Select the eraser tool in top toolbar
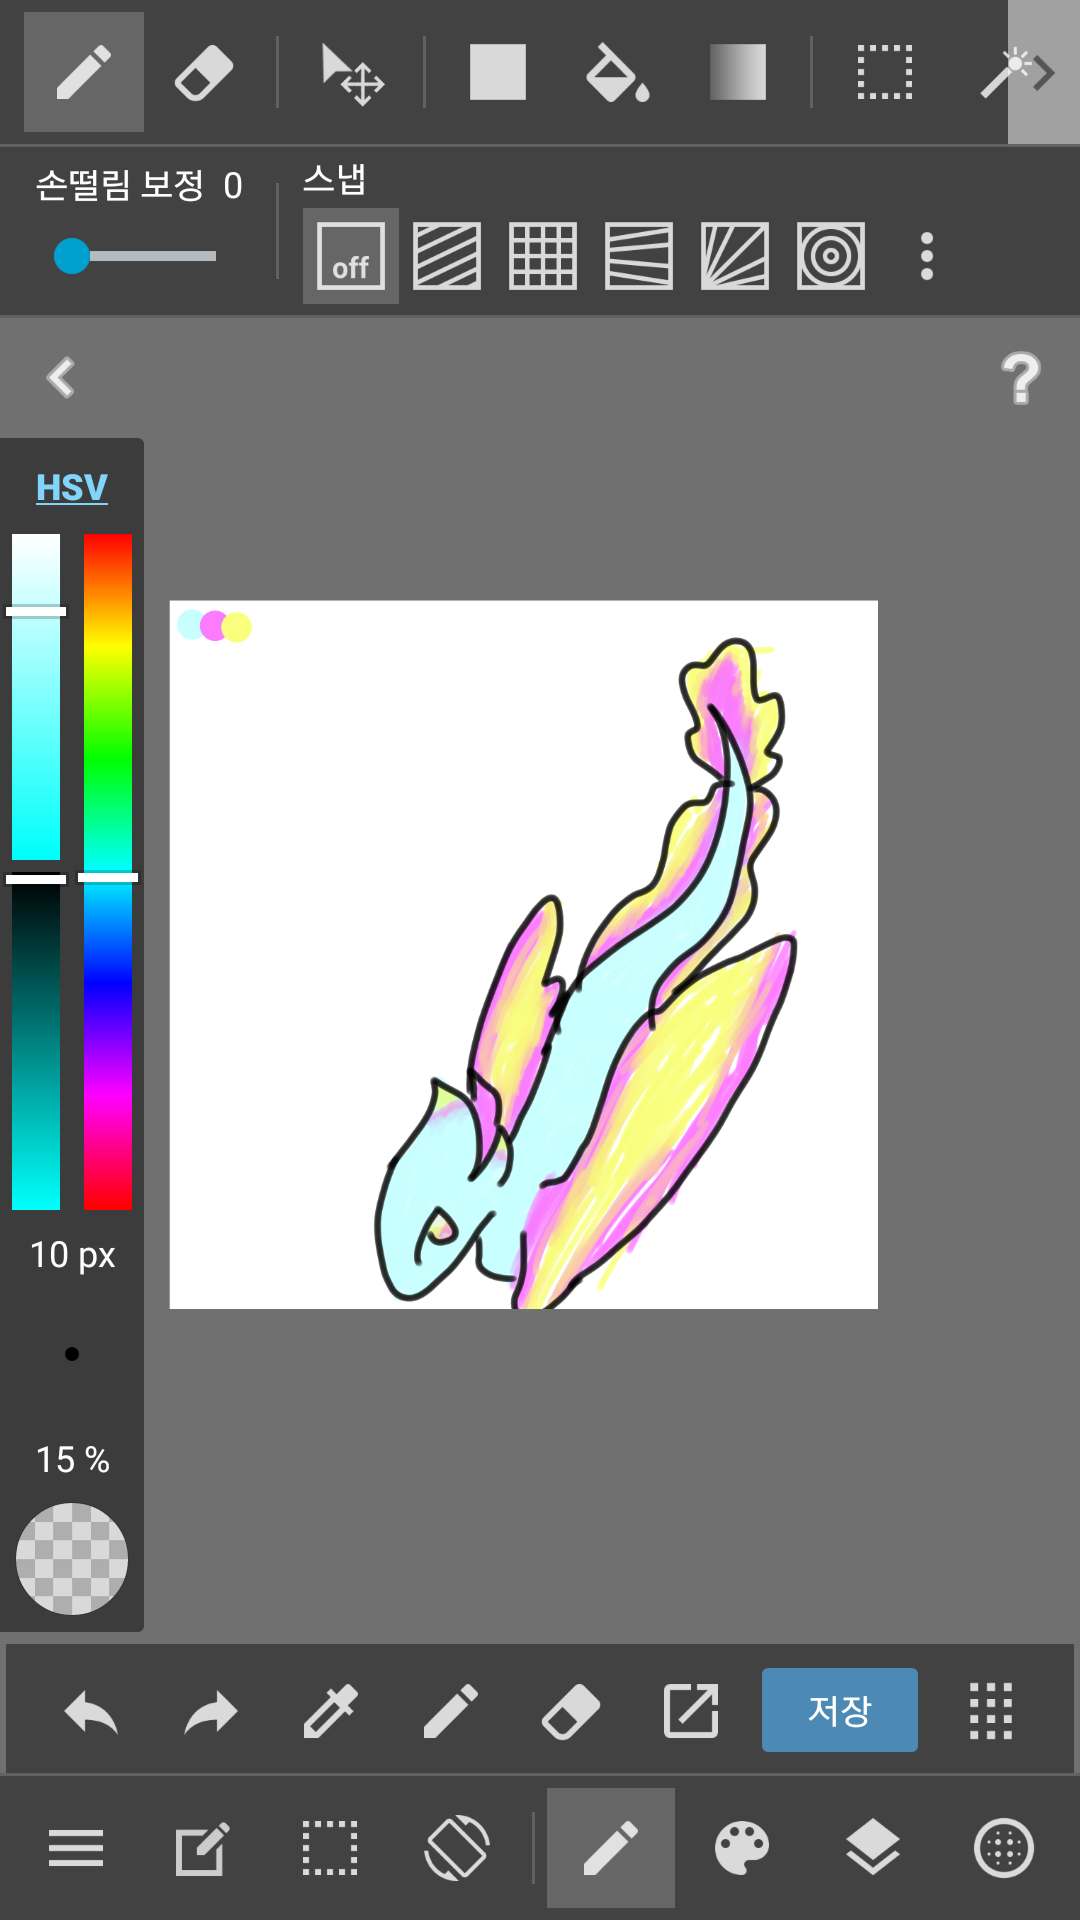Image resolution: width=1080 pixels, height=1920 pixels. pos(204,73)
